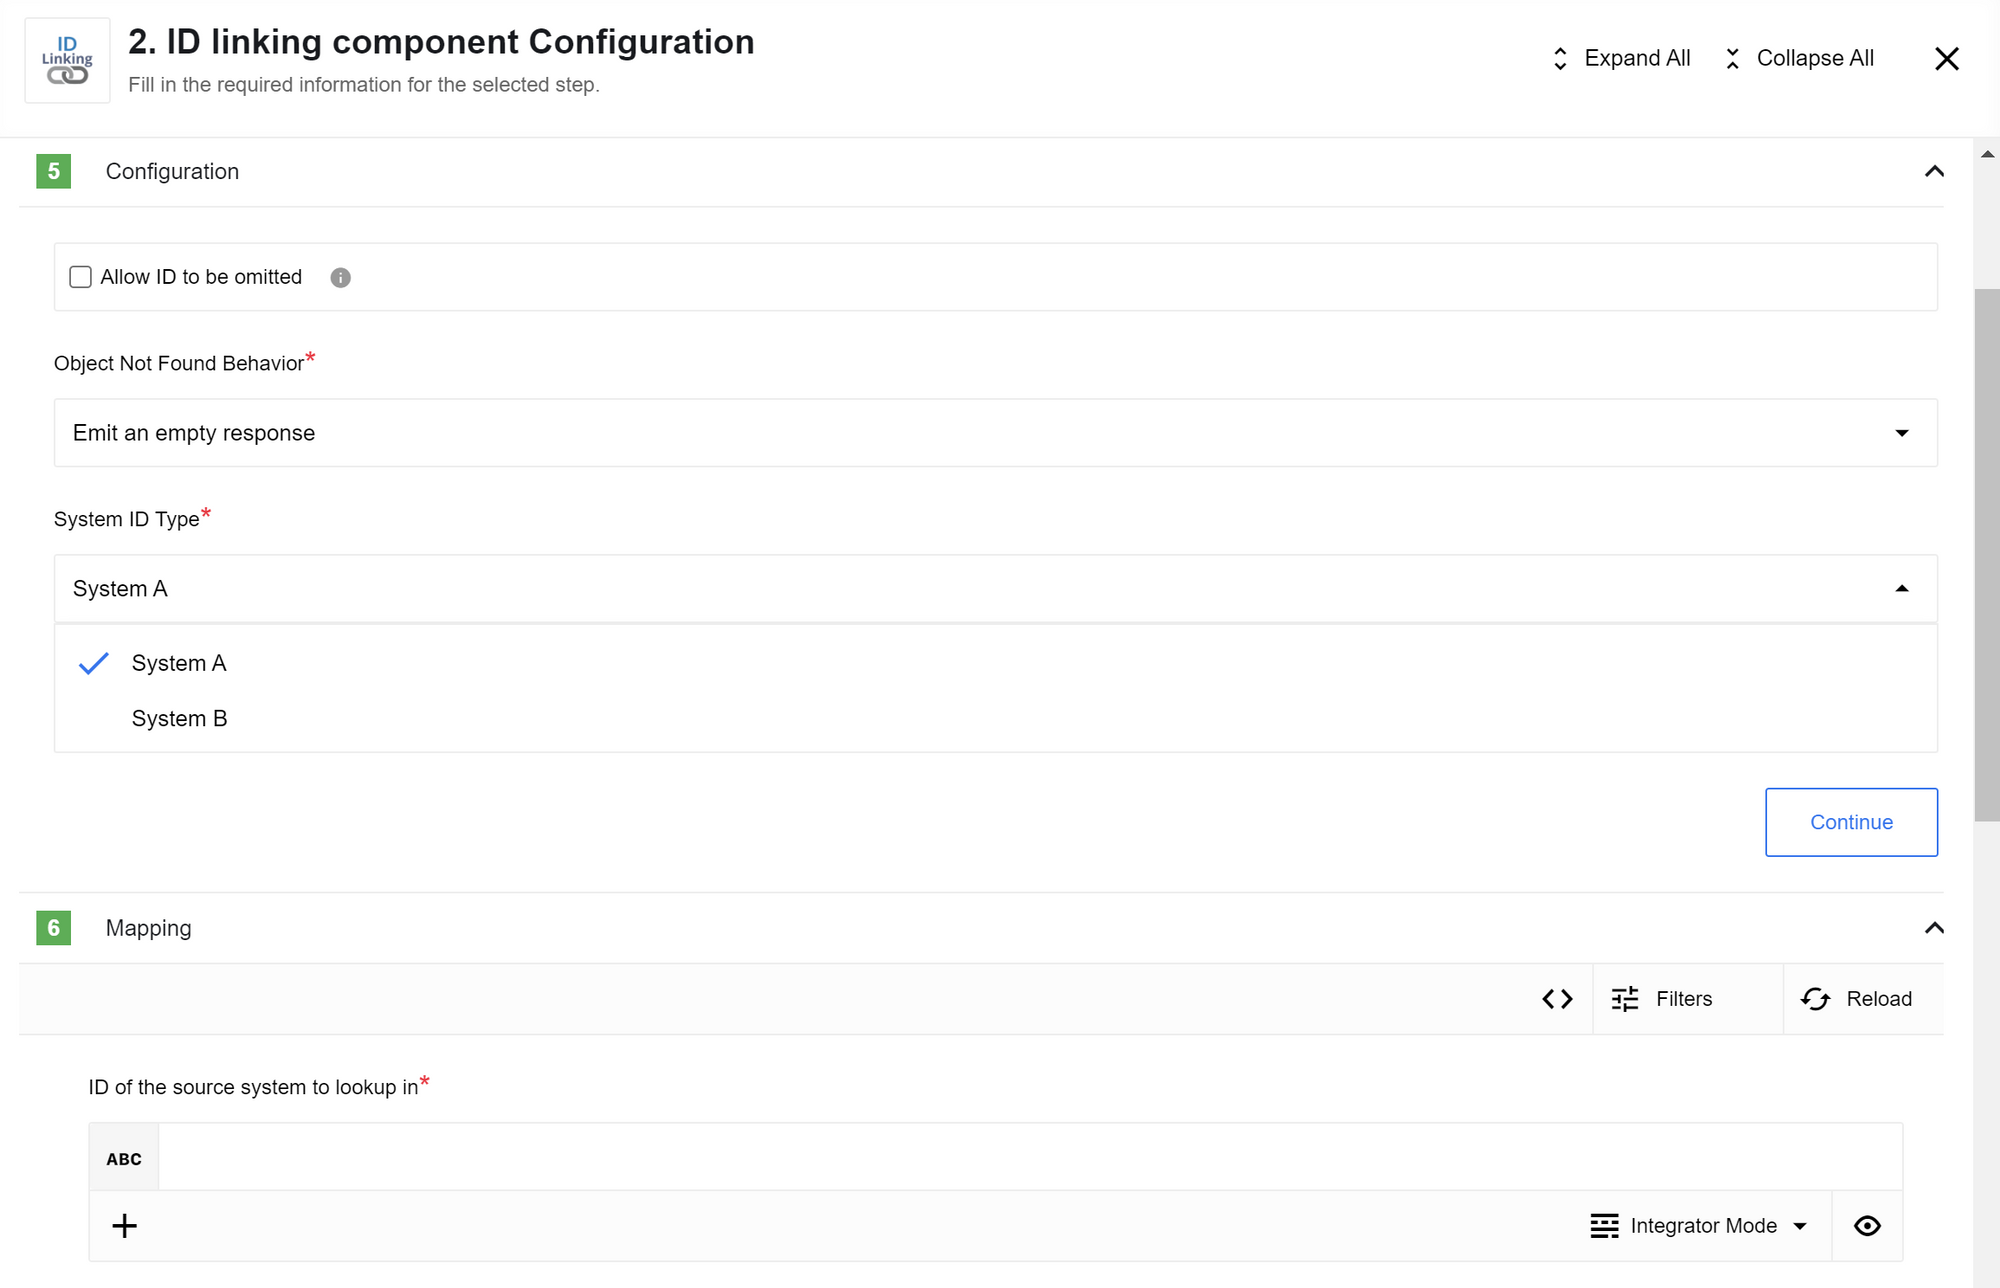The image size is (2000, 1288).
Task: Toggle the Allow ID to be omitted checkbox
Action: pos(80,277)
